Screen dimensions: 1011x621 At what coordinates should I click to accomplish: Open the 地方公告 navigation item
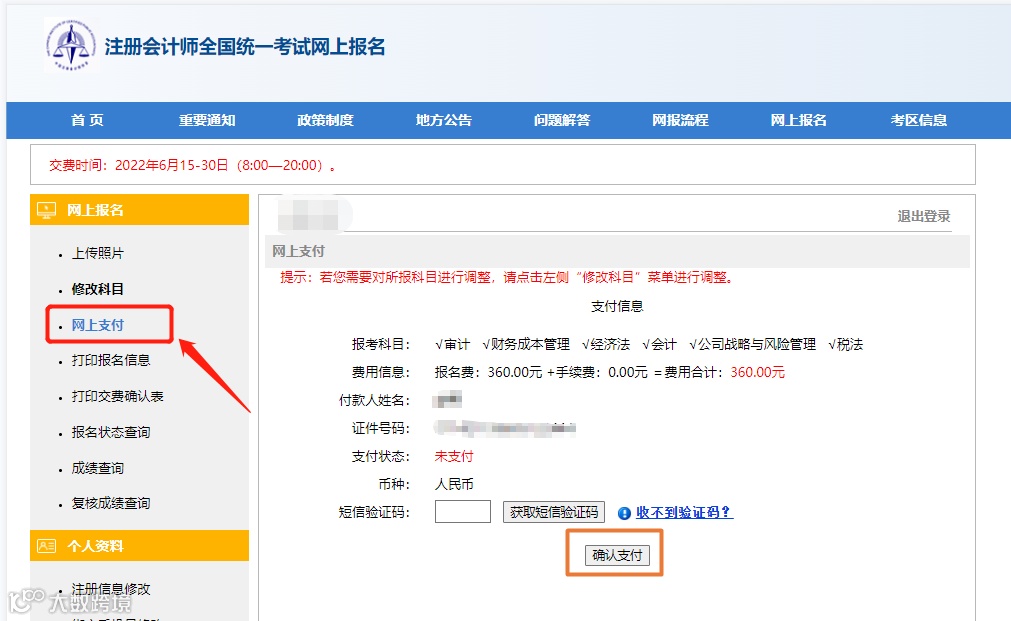[x=444, y=120]
